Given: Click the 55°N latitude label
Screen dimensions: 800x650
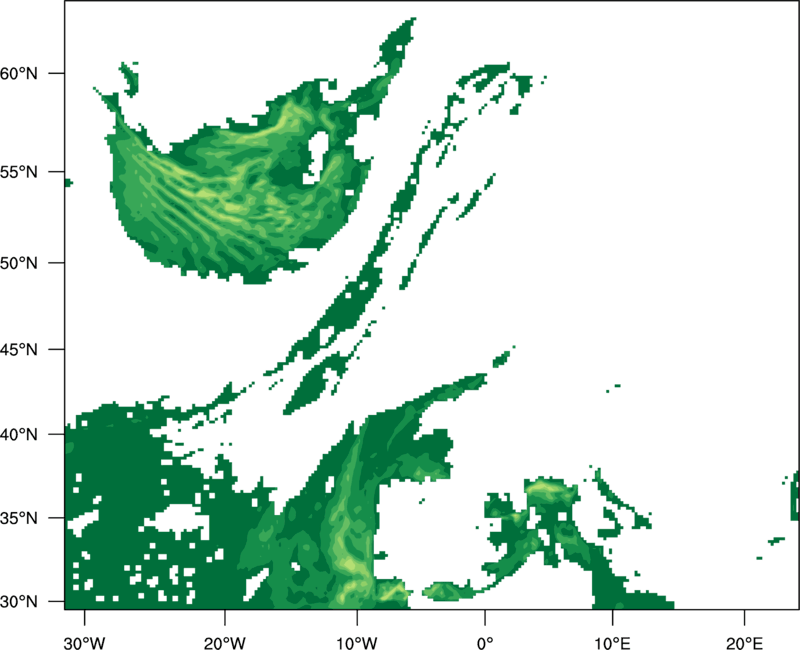Looking at the screenshot, I should (19, 172).
